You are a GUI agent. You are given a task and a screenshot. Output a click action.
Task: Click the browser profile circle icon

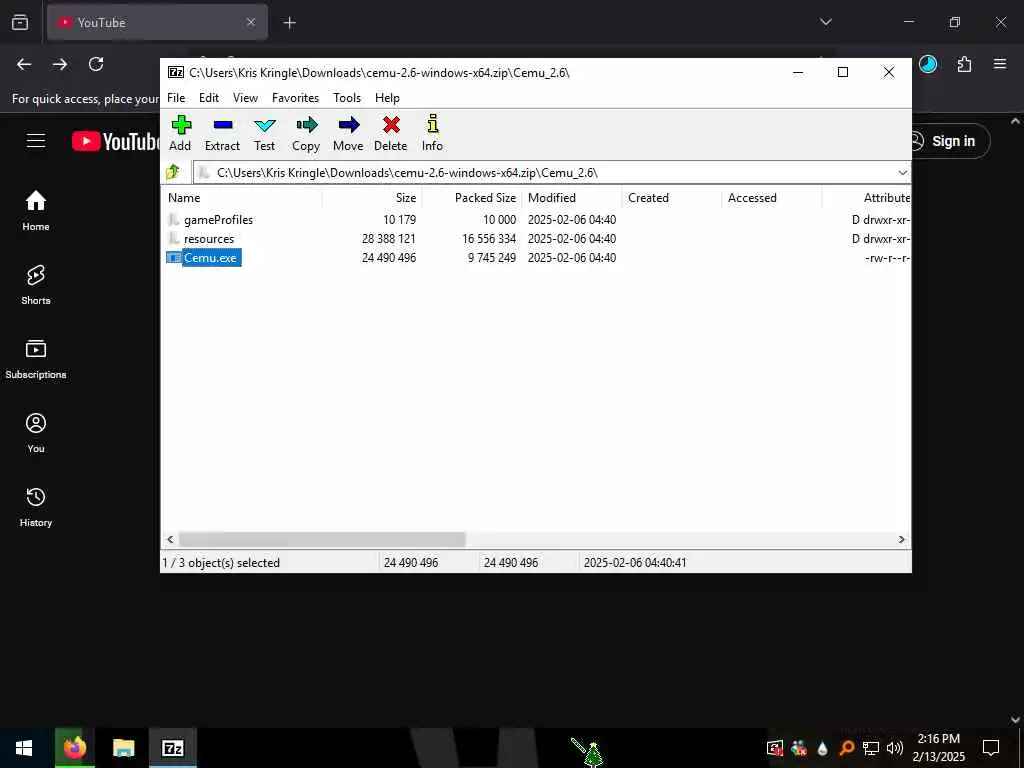click(928, 64)
